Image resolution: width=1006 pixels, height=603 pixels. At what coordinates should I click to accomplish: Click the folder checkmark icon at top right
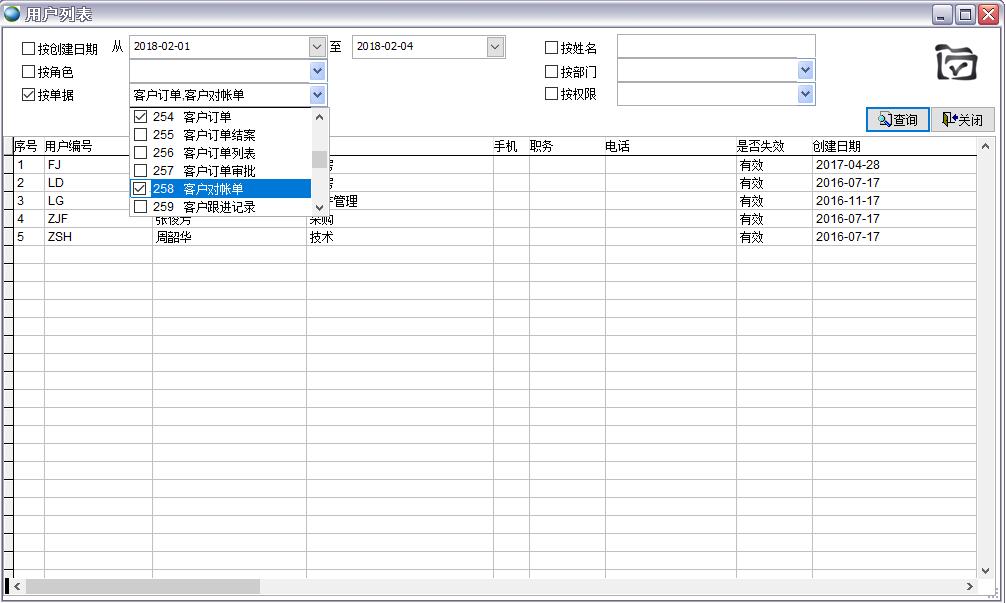pos(956,63)
